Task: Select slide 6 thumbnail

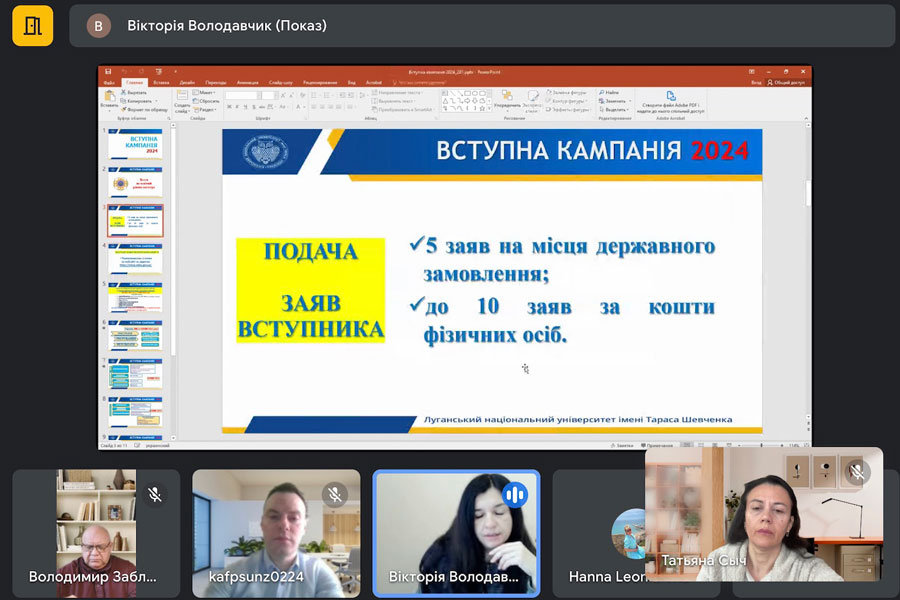Action: coord(135,336)
